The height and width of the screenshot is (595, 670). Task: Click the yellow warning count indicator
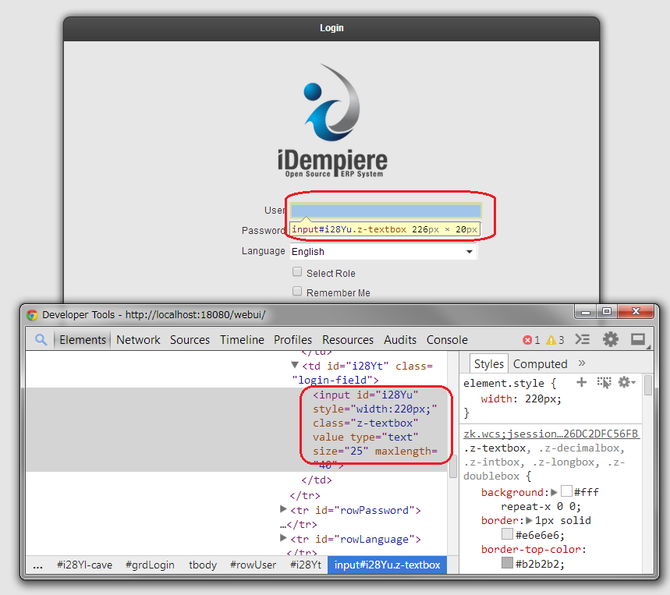click(555, 340)
